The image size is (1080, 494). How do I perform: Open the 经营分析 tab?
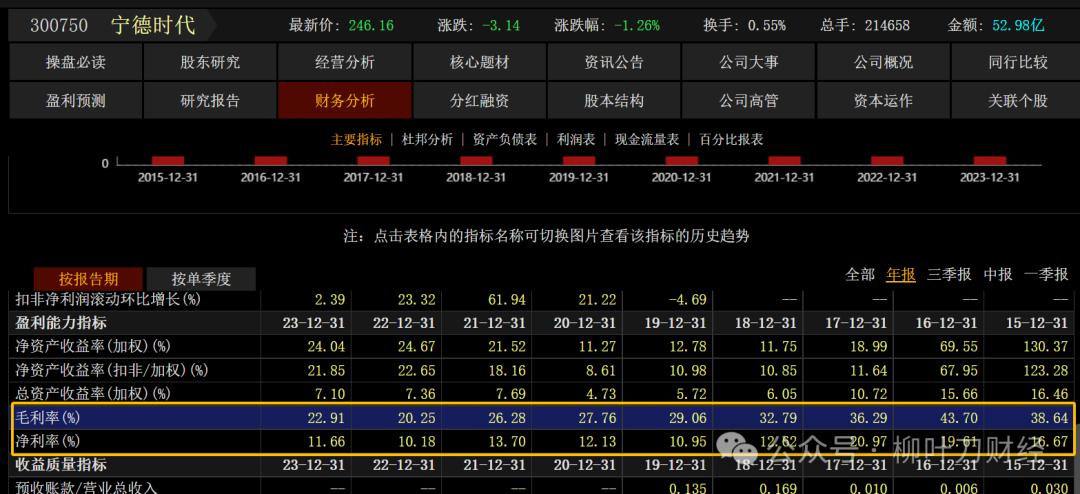point(344,63)
